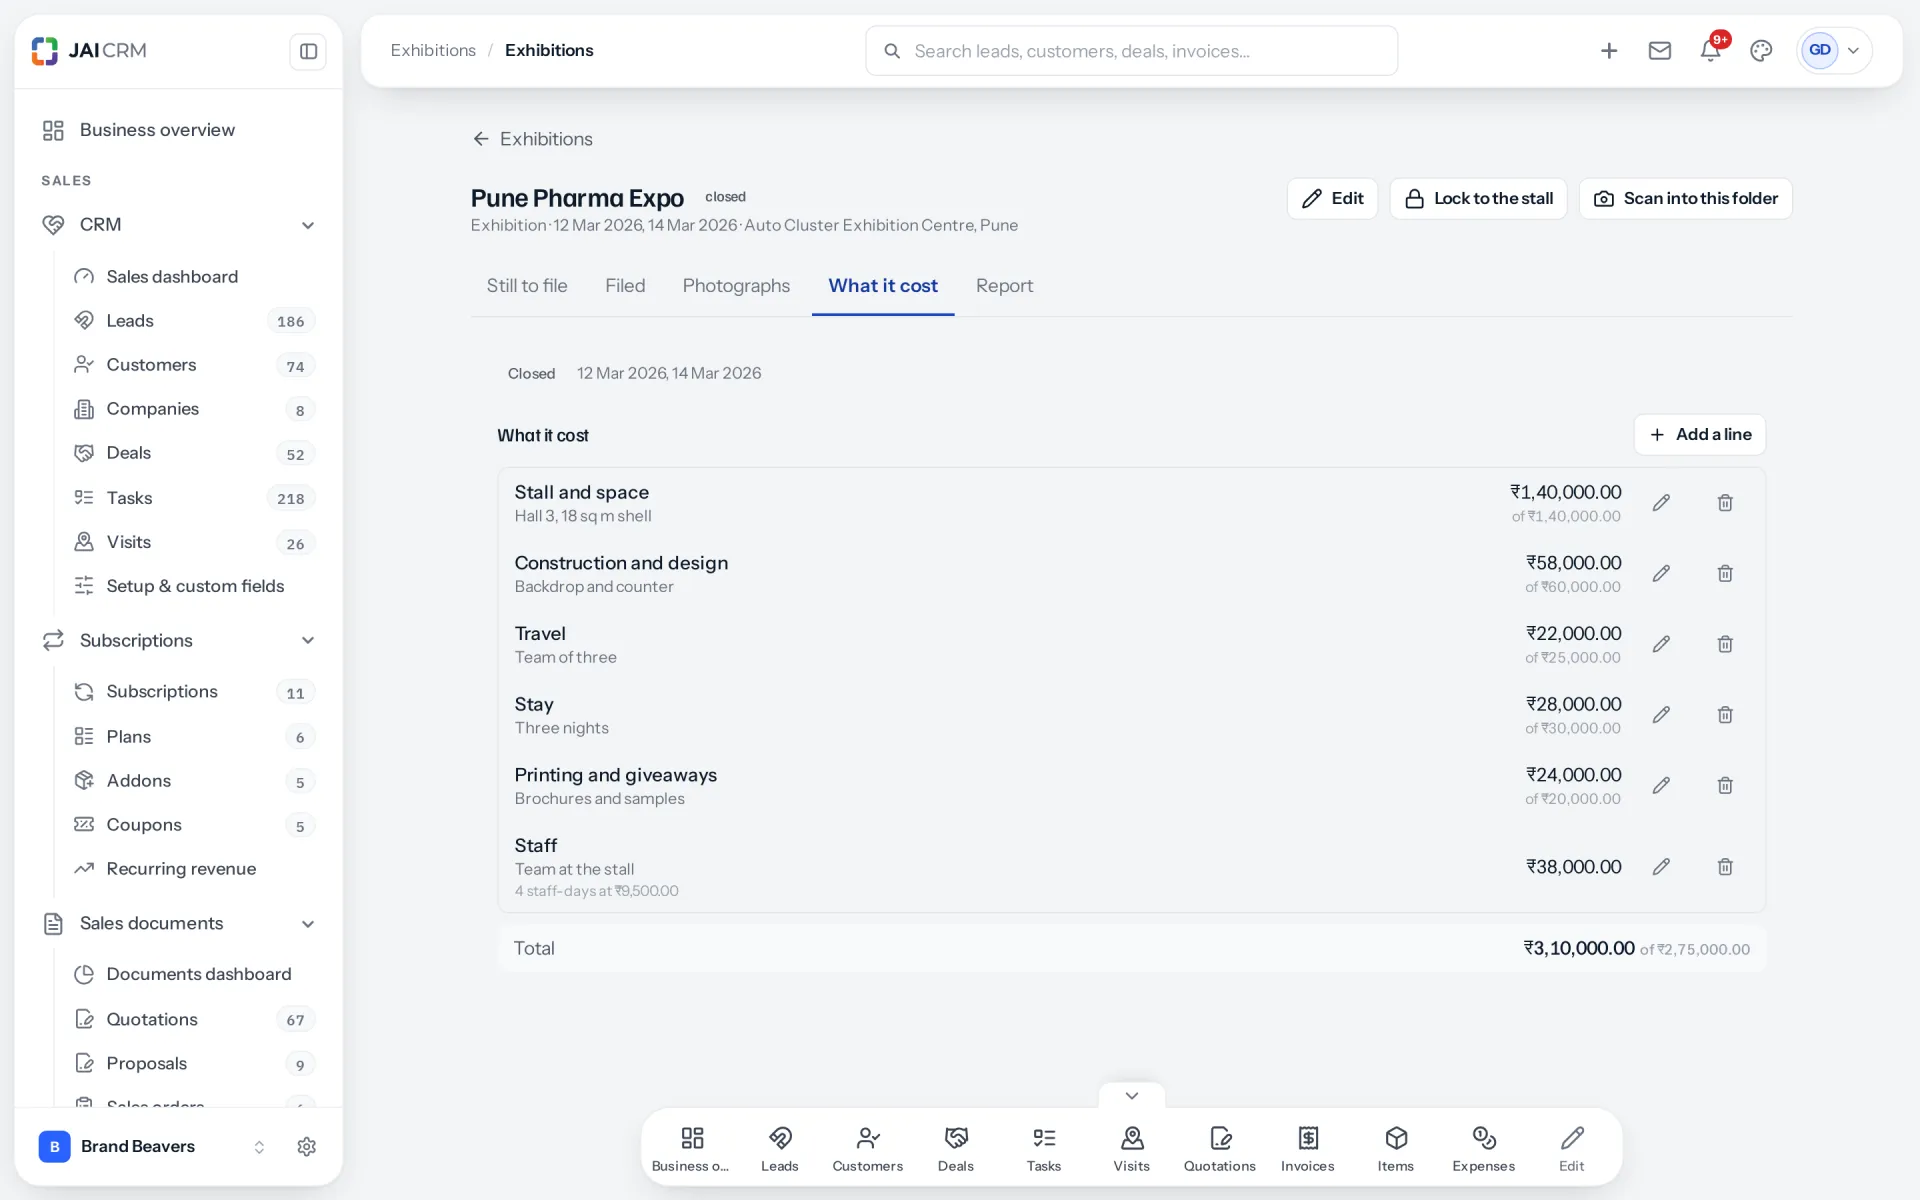The height and width of the screenshot is (1200, 1920).
Task: Open the mail inbox icon
Action: pos(1660,50)
